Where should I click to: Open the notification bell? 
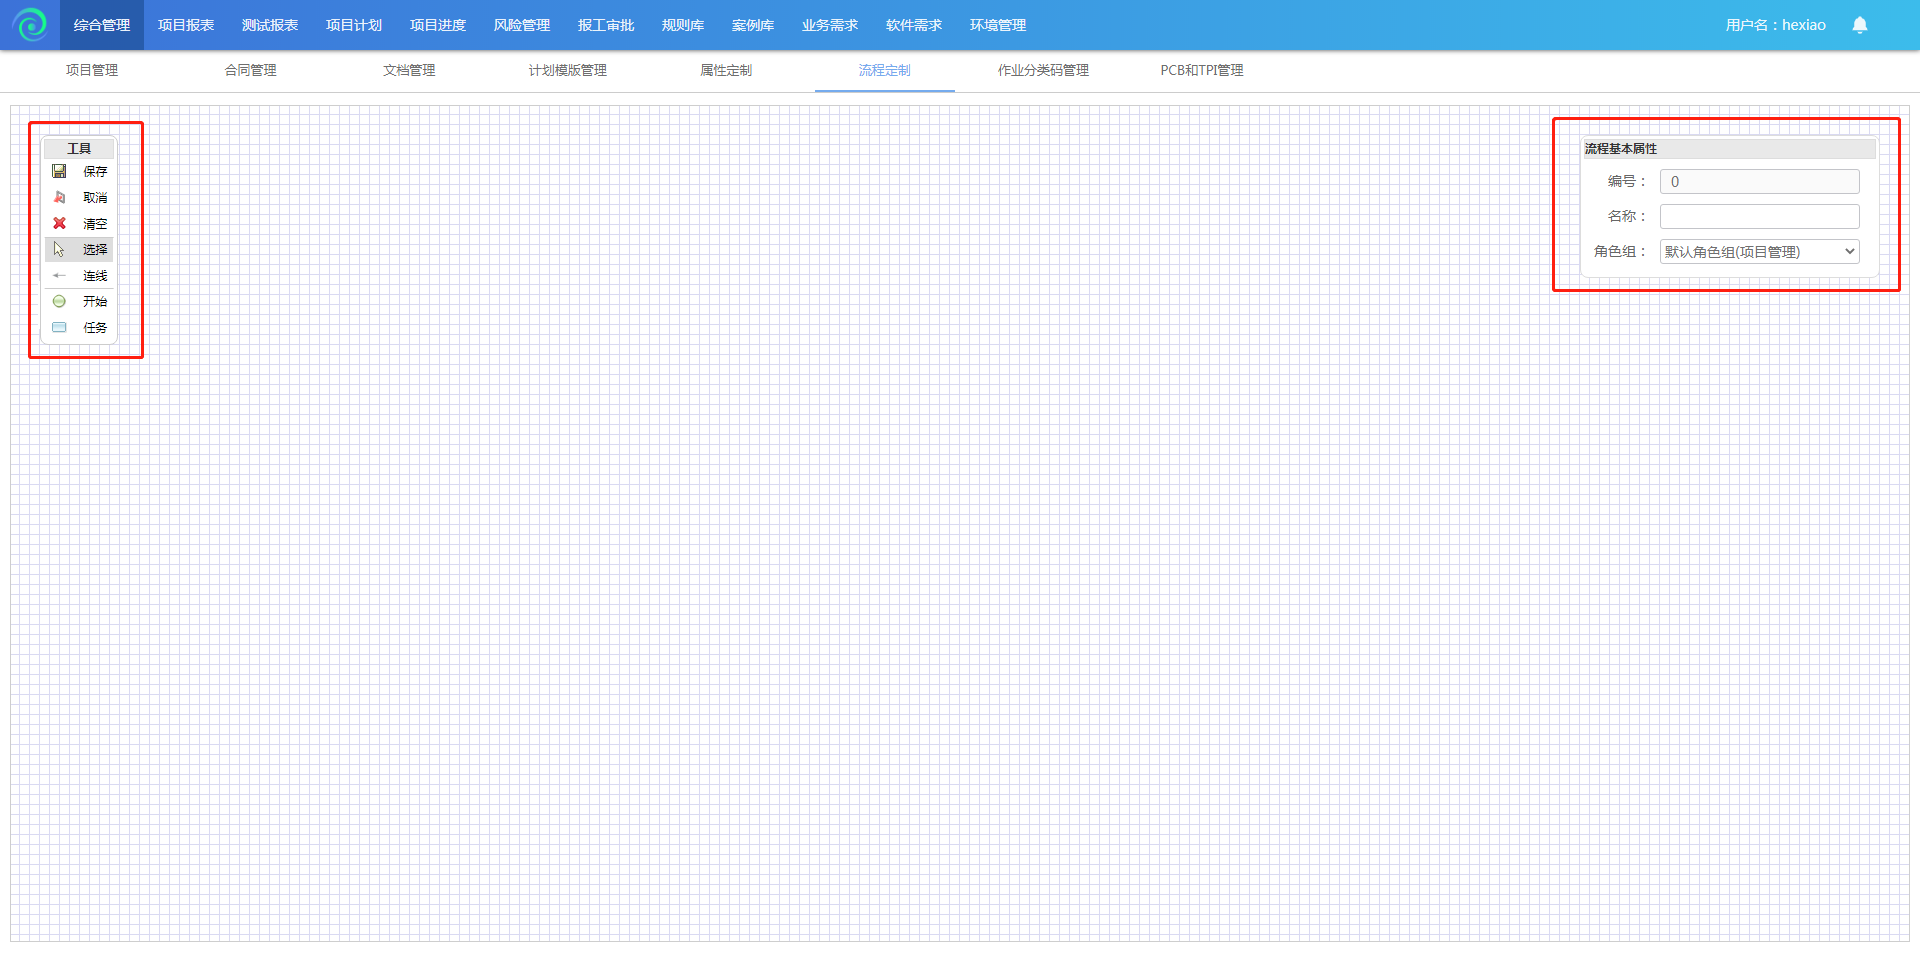1859,25
